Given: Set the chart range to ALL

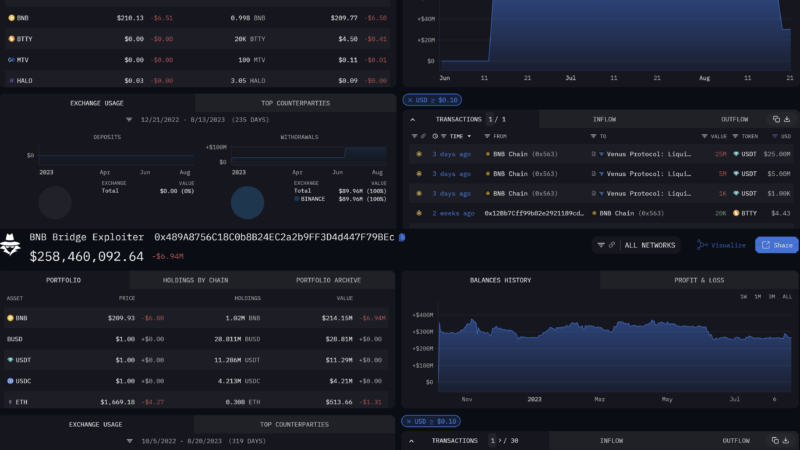Looking at the screenshot, I should 787,297.
